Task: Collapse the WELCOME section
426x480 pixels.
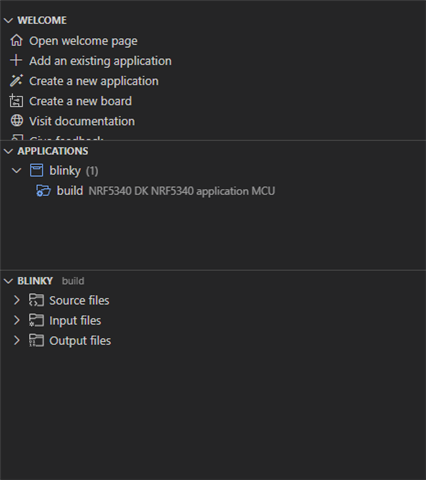Action: (x=8, y=21)
